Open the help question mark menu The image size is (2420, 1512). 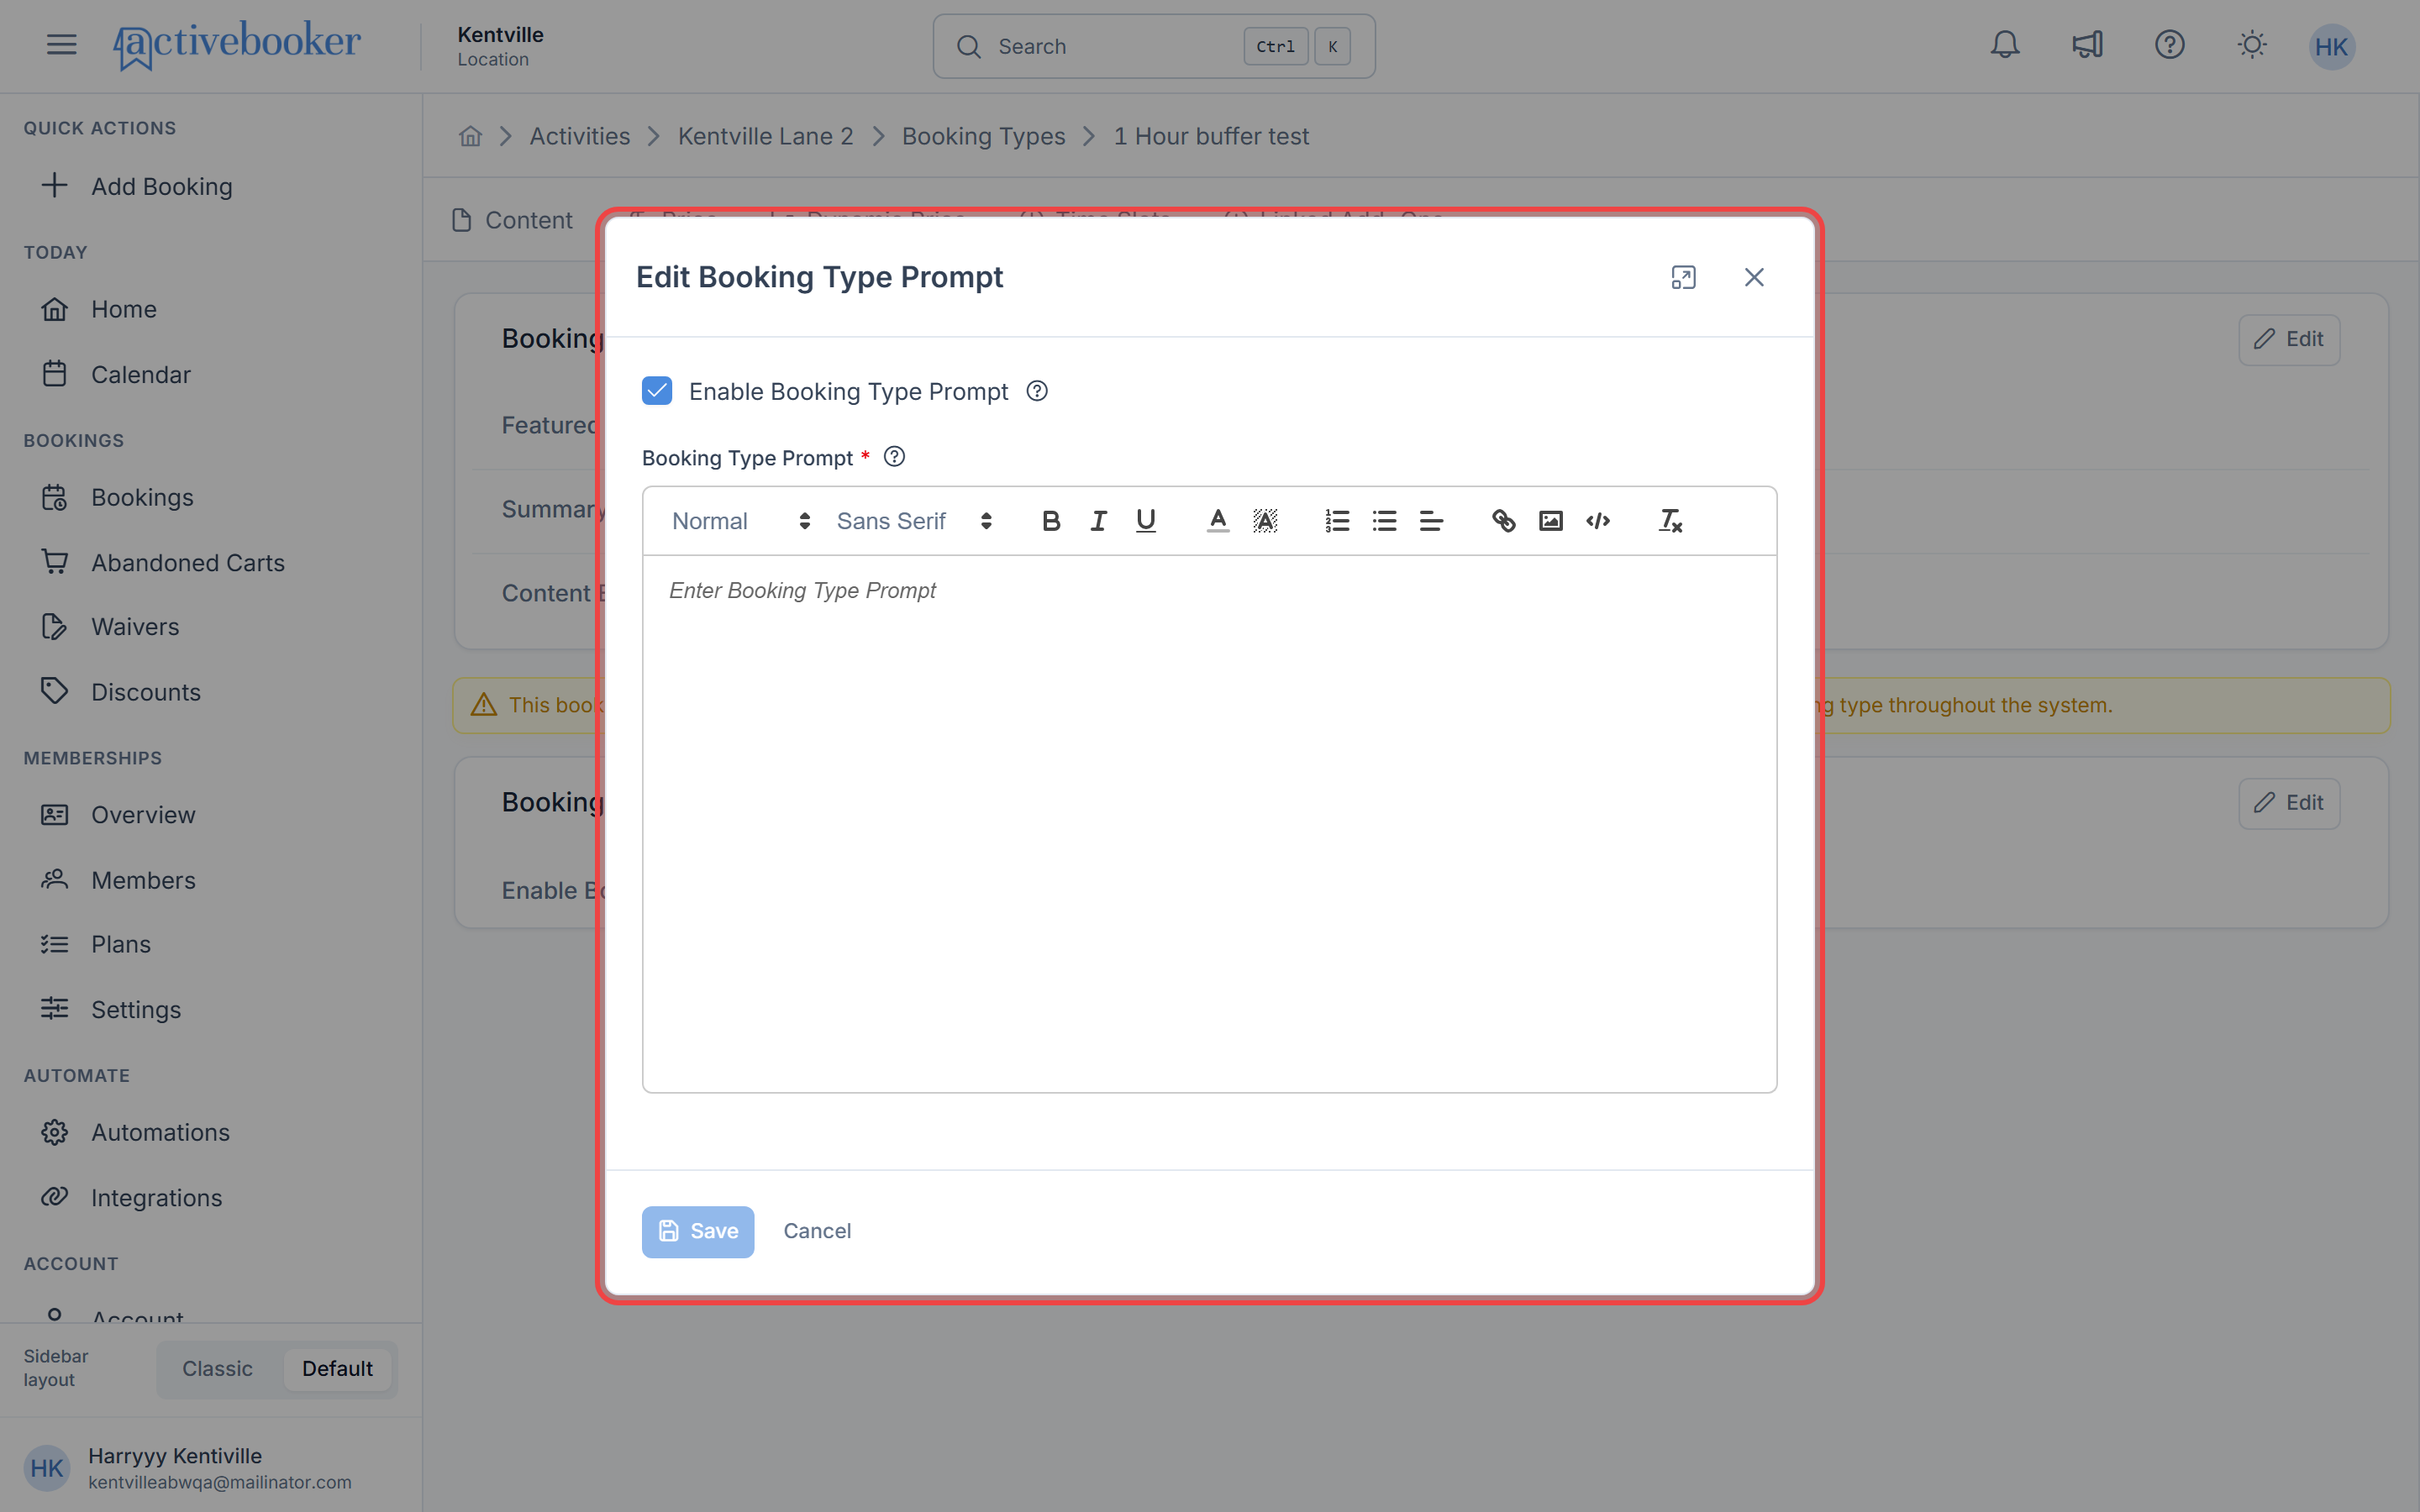click(2169, 45)
